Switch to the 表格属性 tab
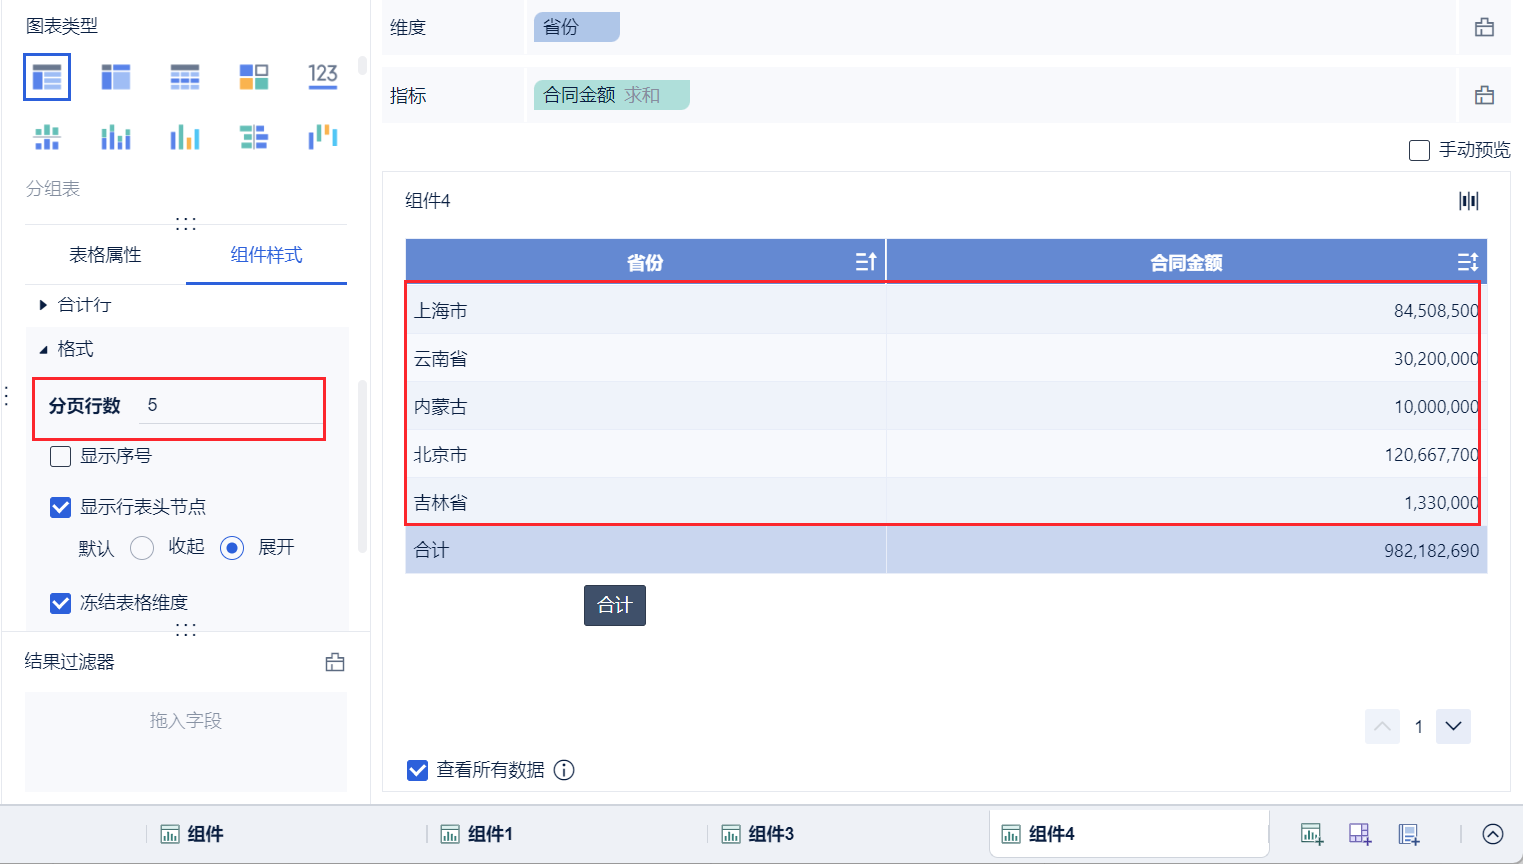This screenshot has height=864, width=1523. click(x=105, y=255)
